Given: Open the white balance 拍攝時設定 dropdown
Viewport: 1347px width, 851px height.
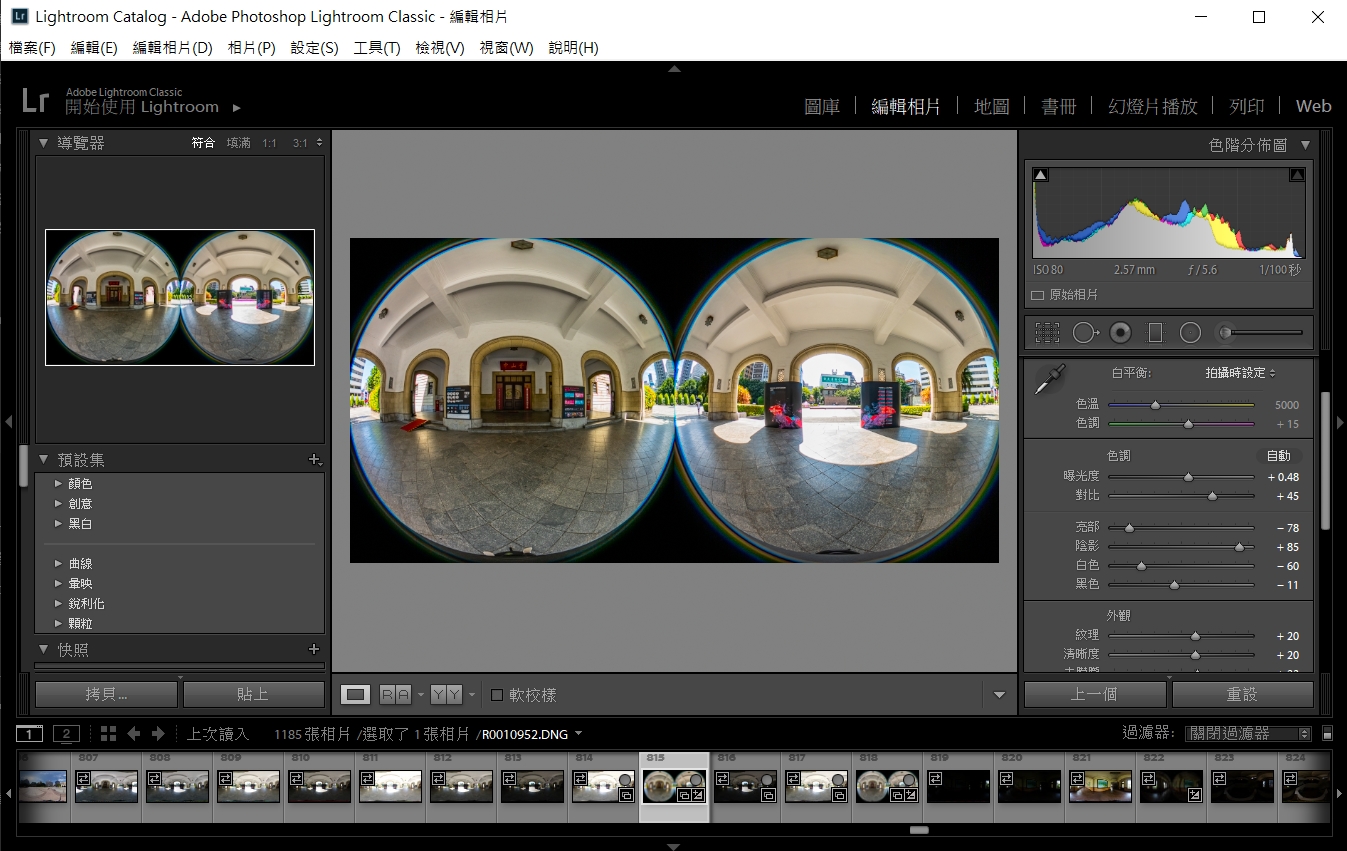Looking at the screenshot, I should coord(1240,373).
